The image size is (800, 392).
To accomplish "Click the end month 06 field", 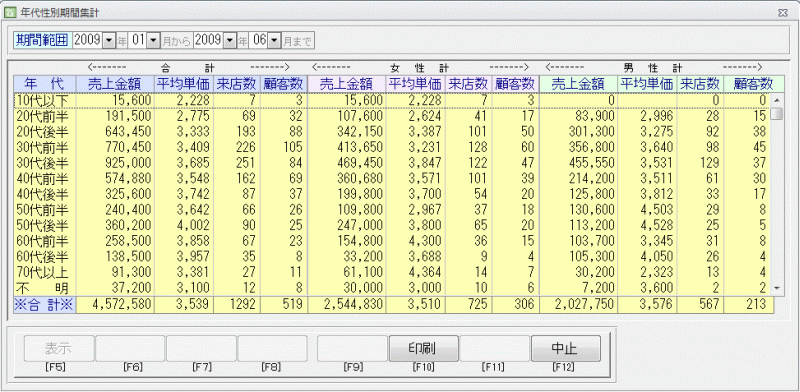I will coord(259,40).
